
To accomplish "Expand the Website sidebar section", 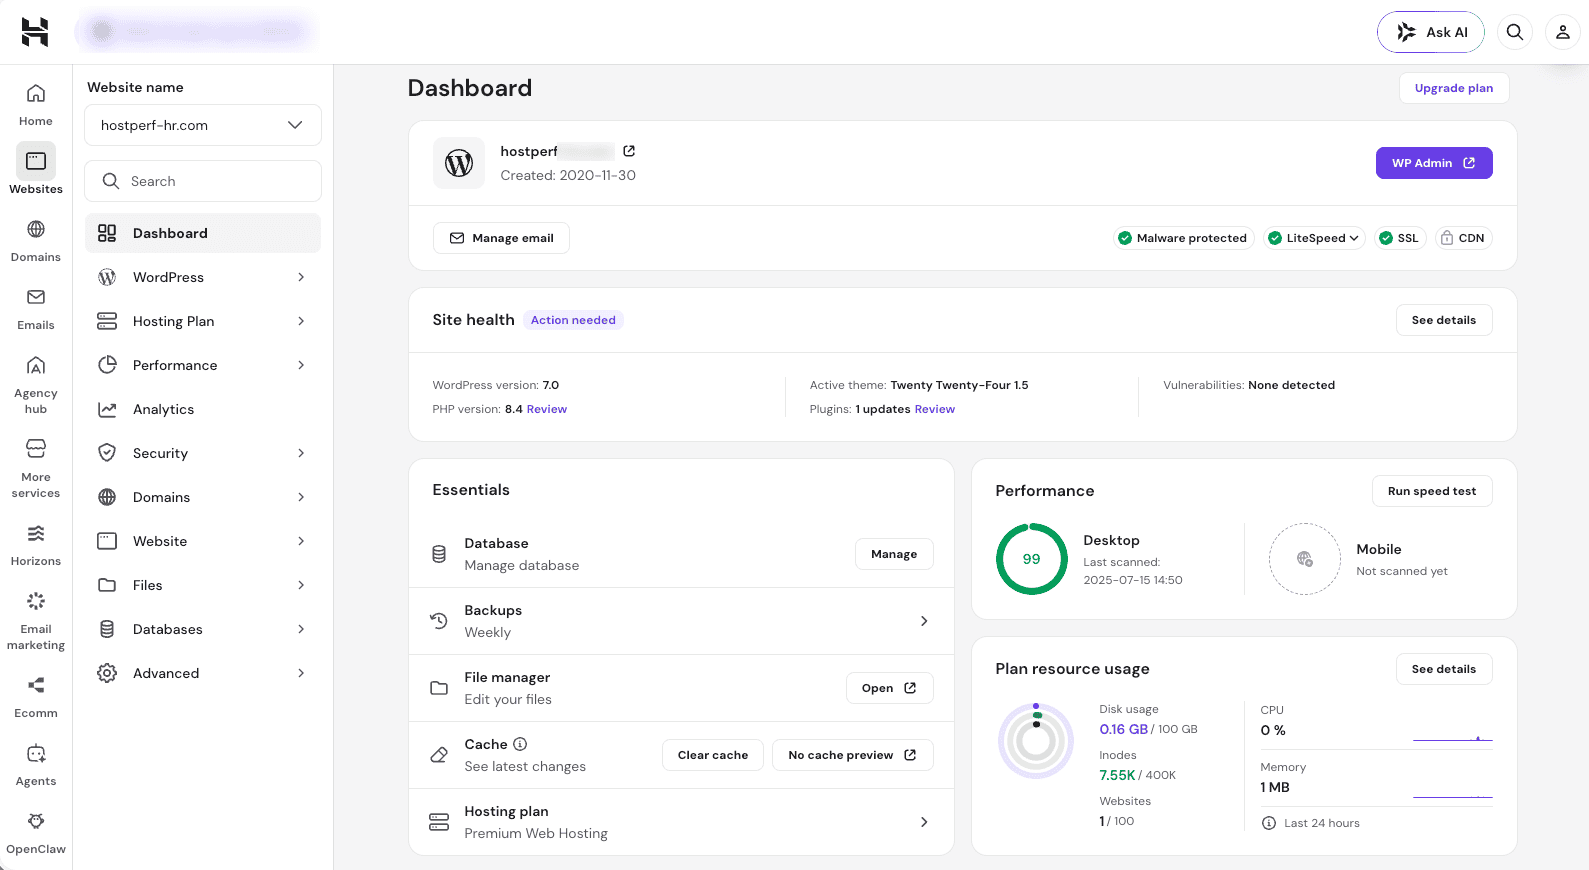I will pyautogui.click(x=203, y=541).
